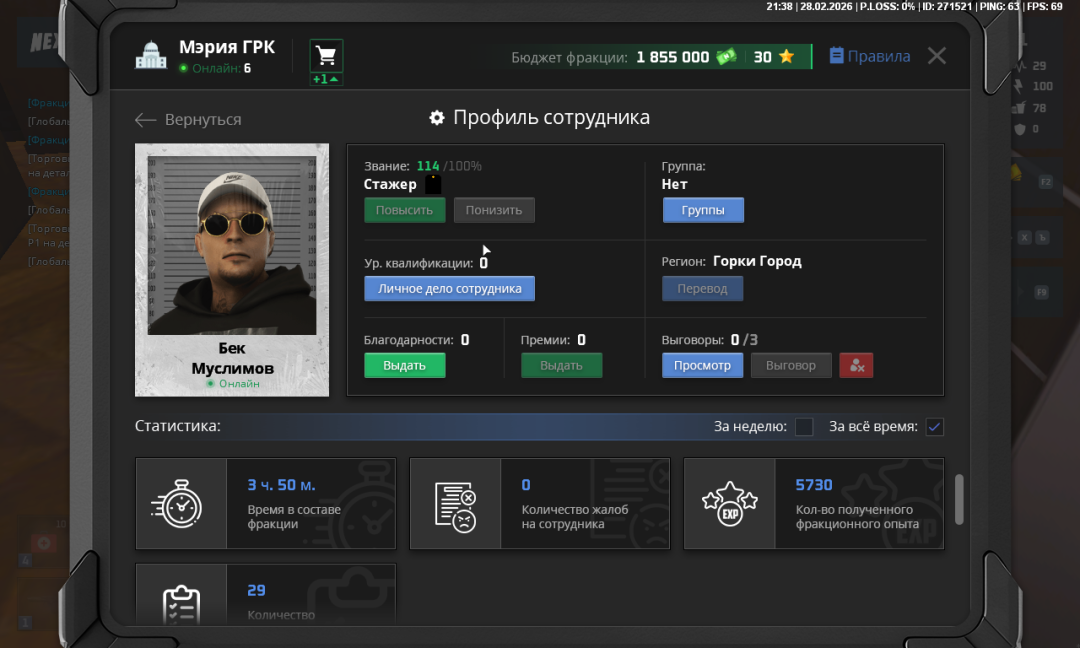This screenshot has height=648, width=1080.
Task: Click the stopwatch time-in-faction icon
Action: pos(181,504)
